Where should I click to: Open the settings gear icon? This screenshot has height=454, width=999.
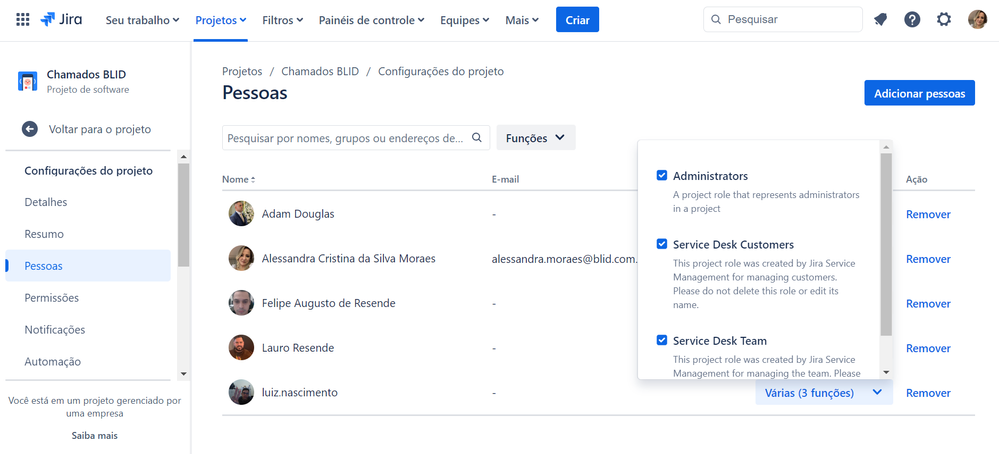click(944, 20)
